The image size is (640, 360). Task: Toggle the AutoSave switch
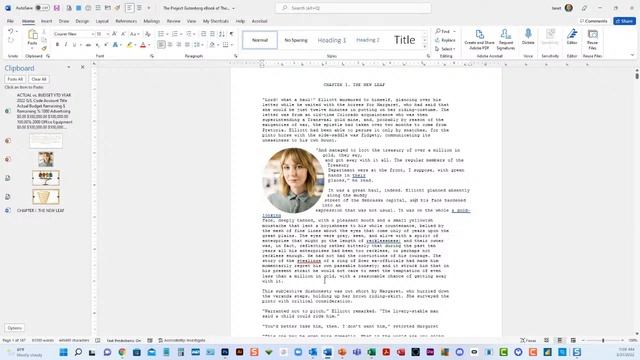pos(42,8)
